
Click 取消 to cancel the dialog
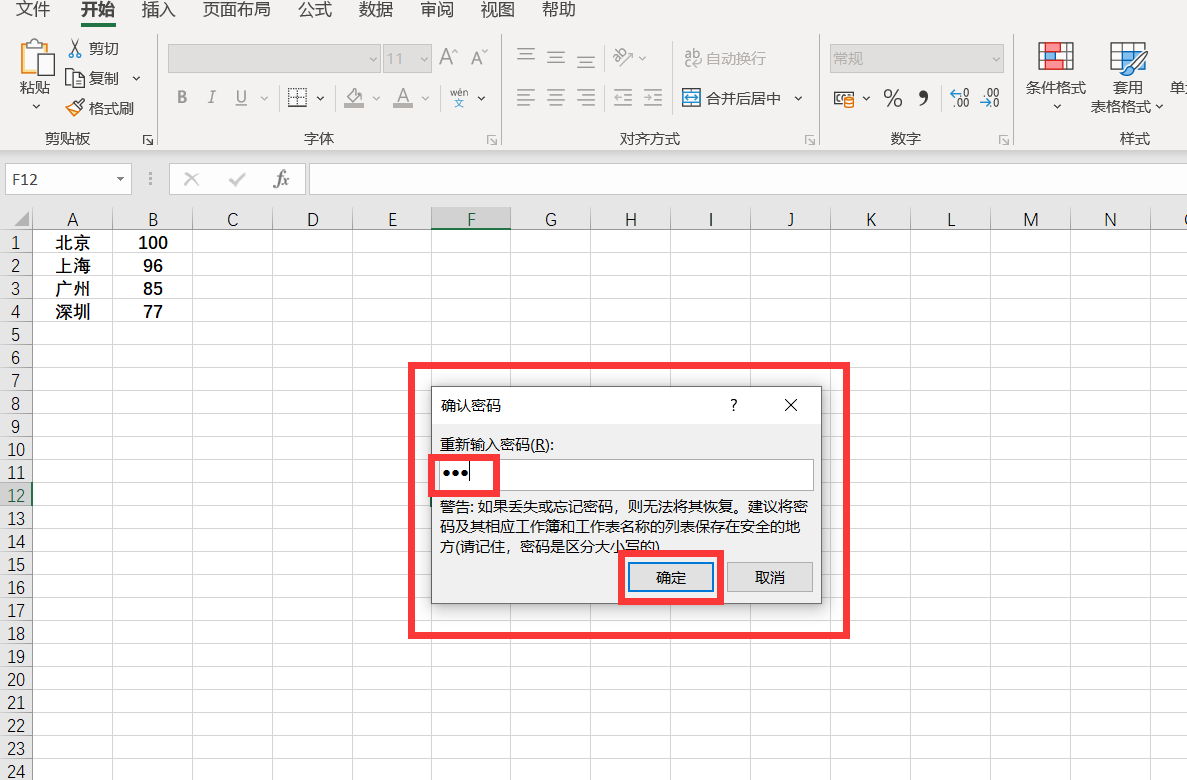pyautogui.click(x=770, y=577)
